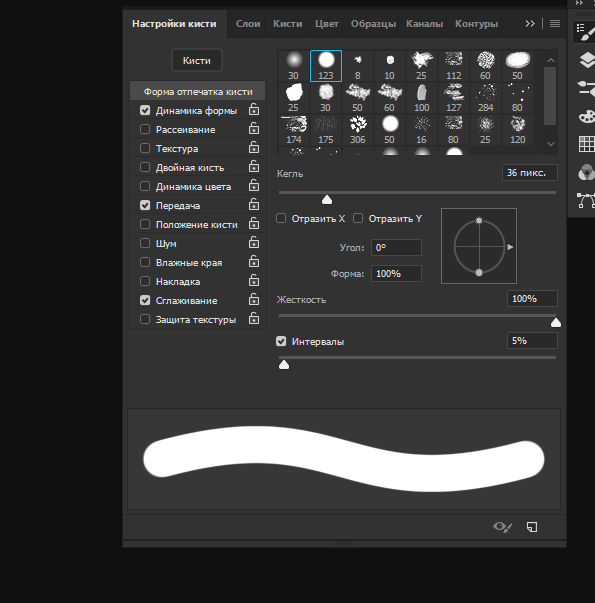Toggle the live brush tip preview eye icon
Screen dimensions: 595x603
coord(502,527)
